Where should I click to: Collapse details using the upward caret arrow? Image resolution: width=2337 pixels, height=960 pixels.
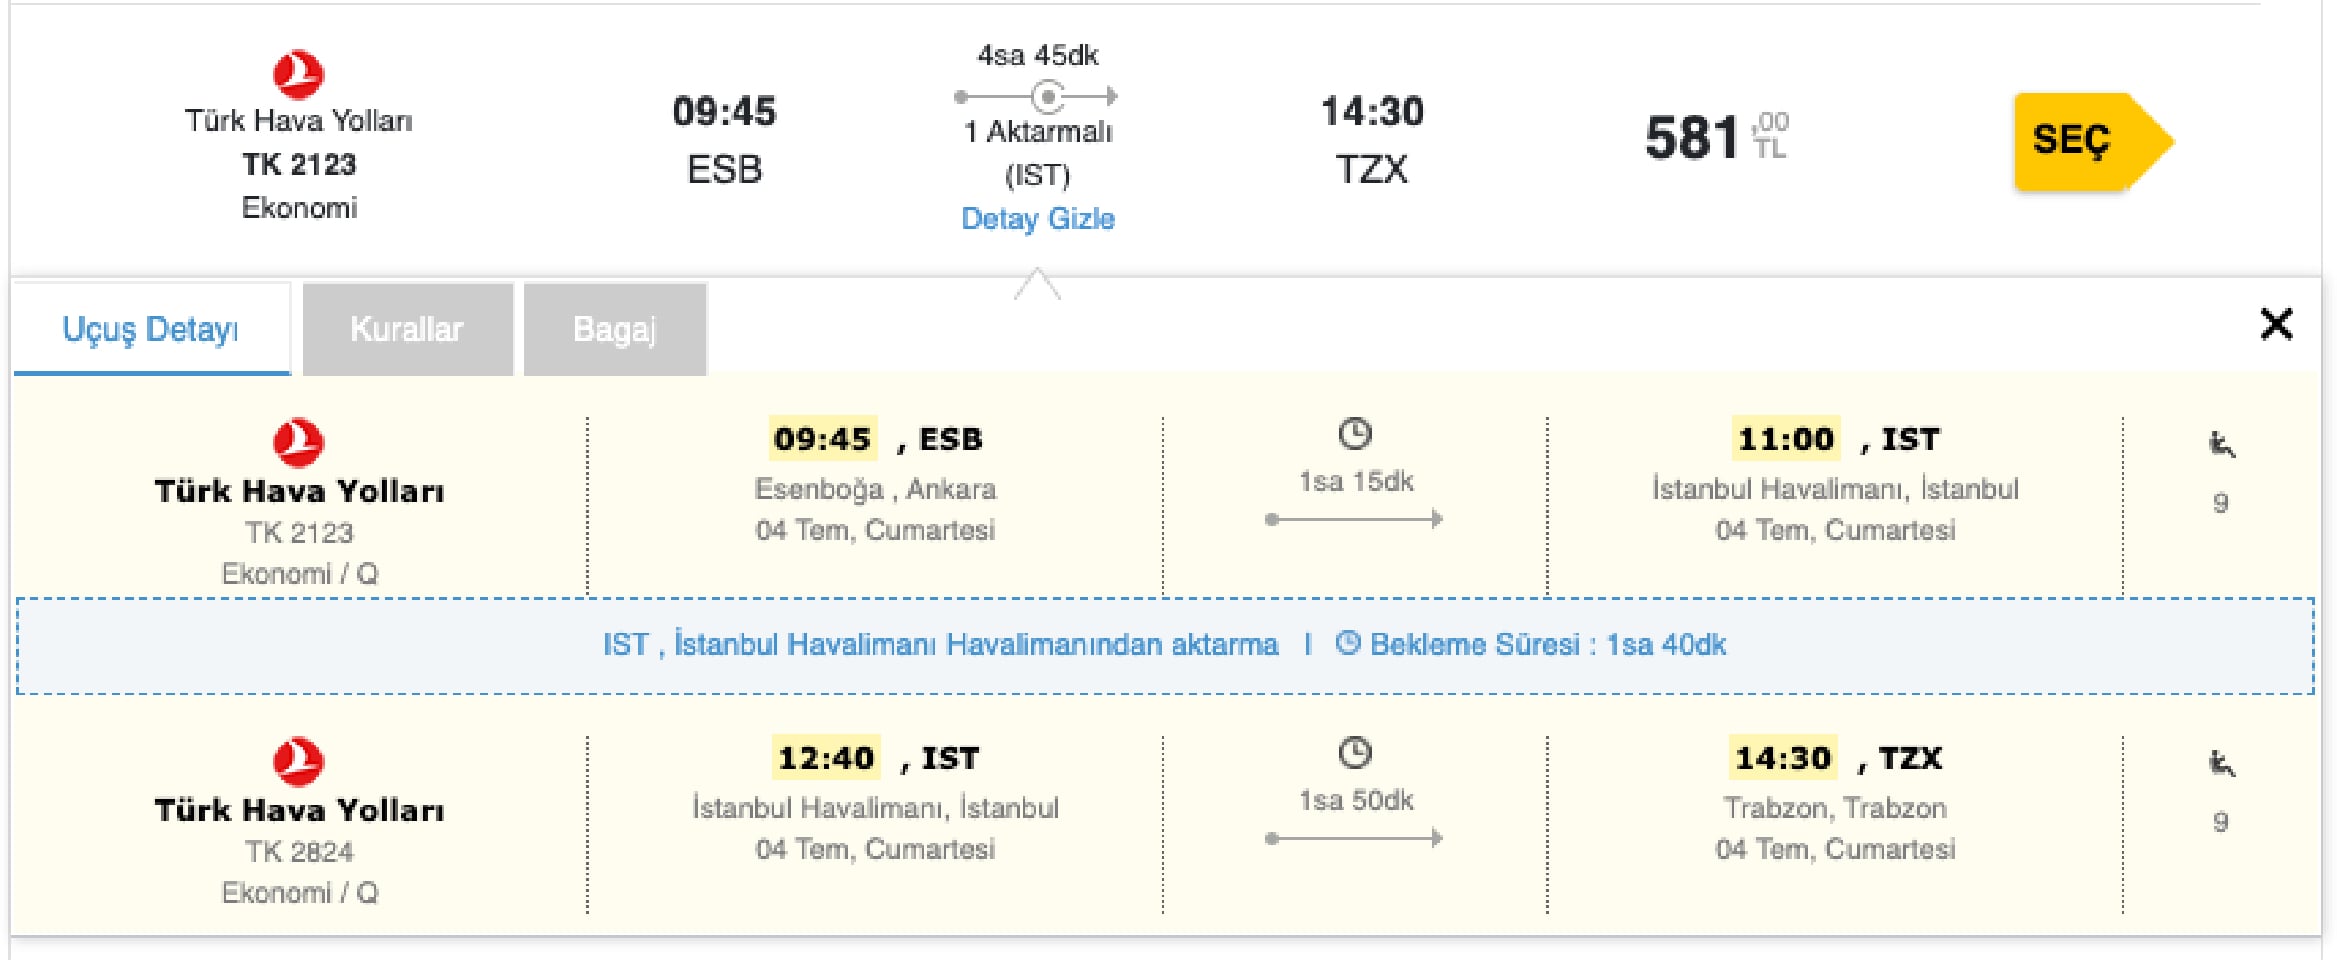click(1037, 284)
